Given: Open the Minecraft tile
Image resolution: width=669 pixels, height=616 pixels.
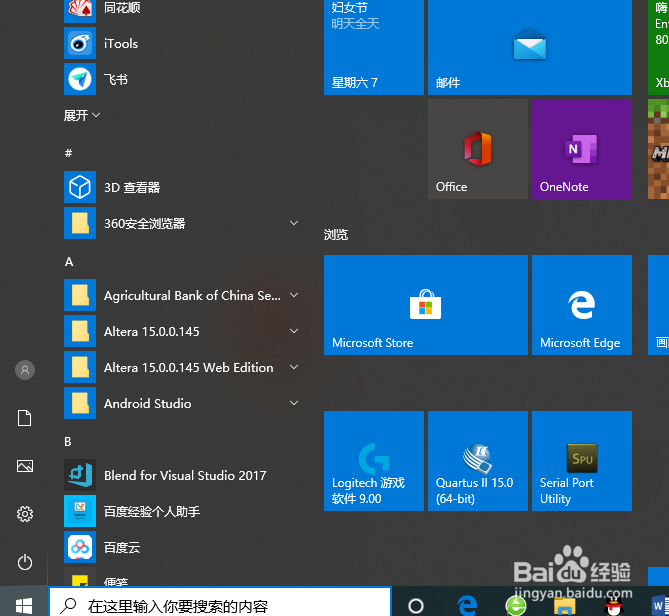Looking at the screenshot, I should [x=658, y=149].
